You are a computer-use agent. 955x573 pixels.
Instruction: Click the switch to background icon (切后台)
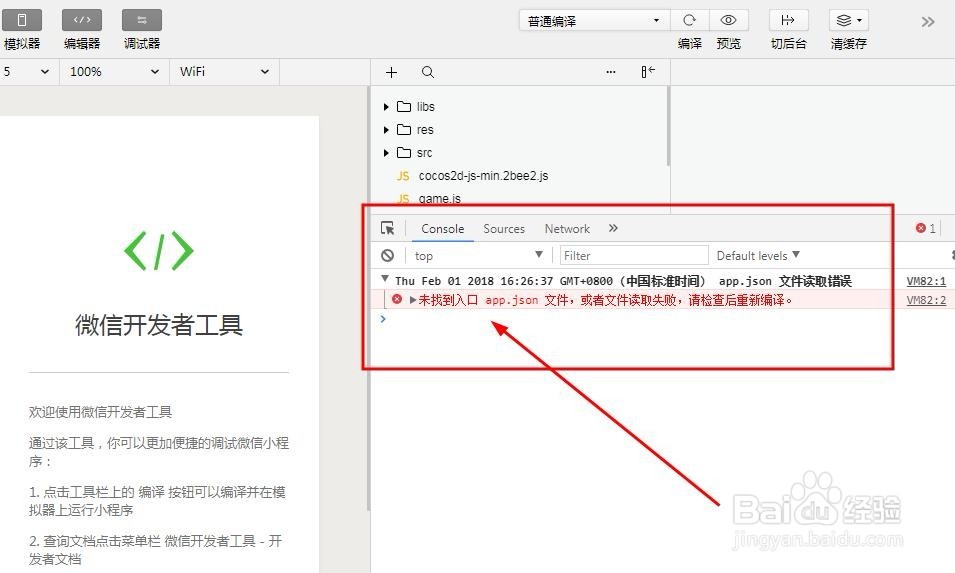click(788, 20)
